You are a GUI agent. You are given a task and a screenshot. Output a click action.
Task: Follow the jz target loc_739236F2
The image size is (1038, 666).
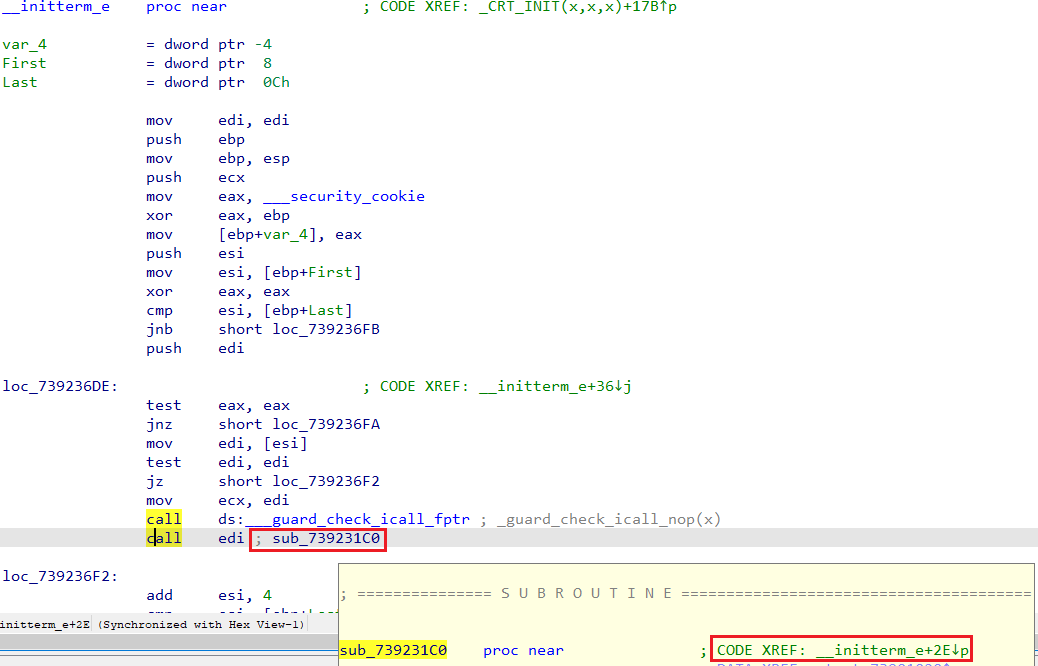(326, 481)
